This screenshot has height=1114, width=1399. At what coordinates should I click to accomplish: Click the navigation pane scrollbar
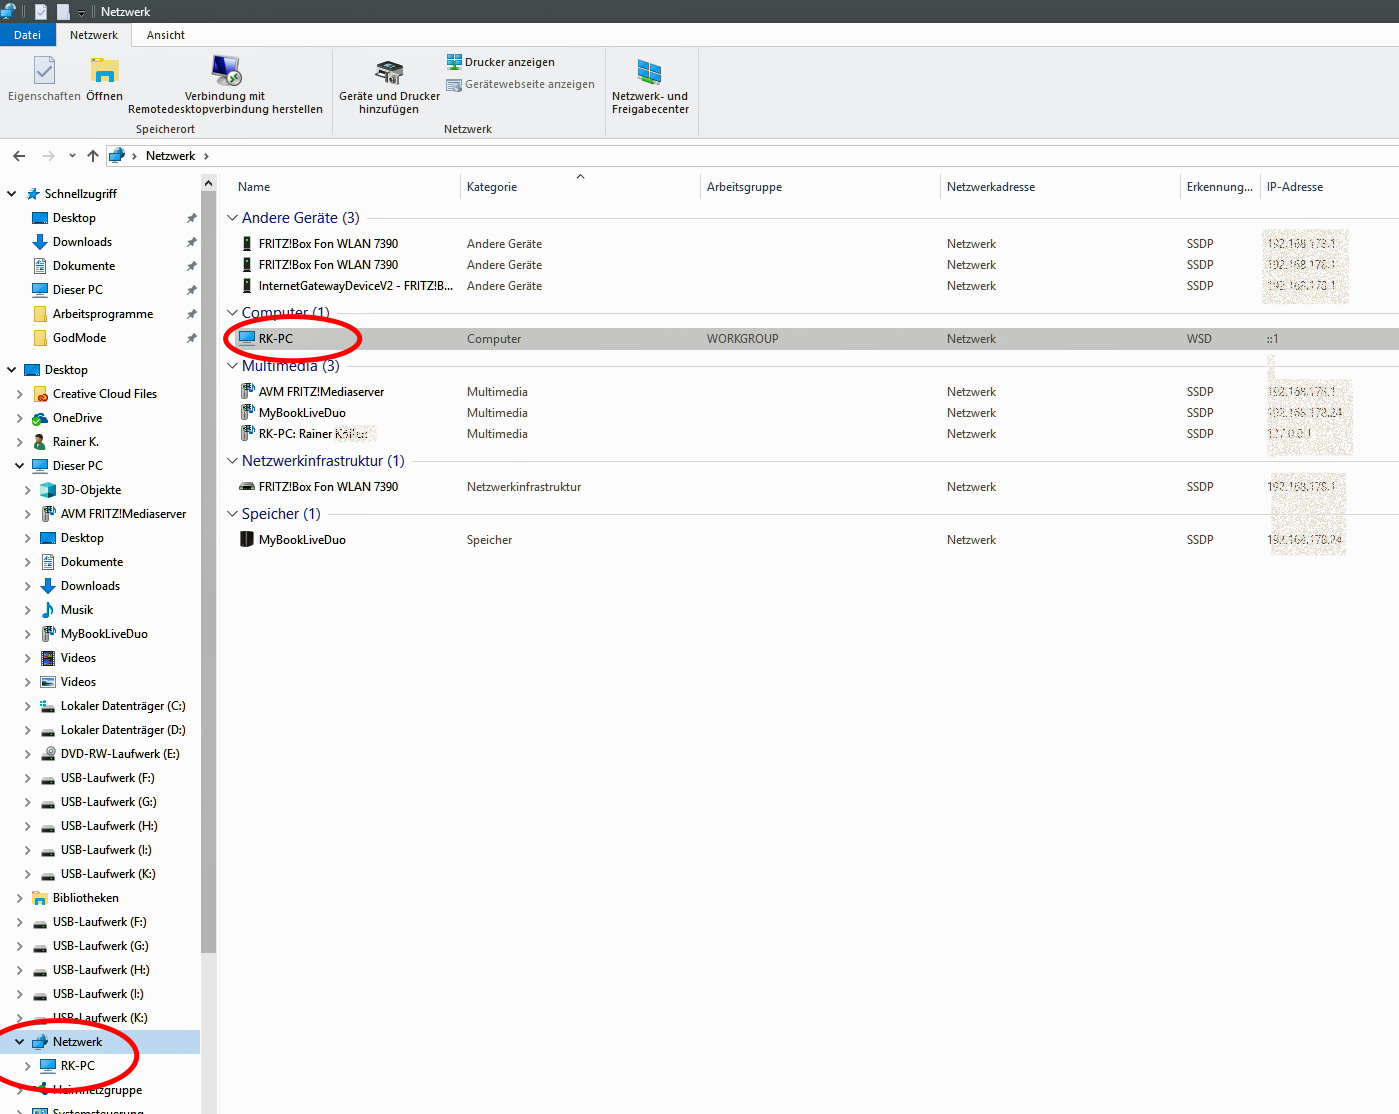point(208,570)
